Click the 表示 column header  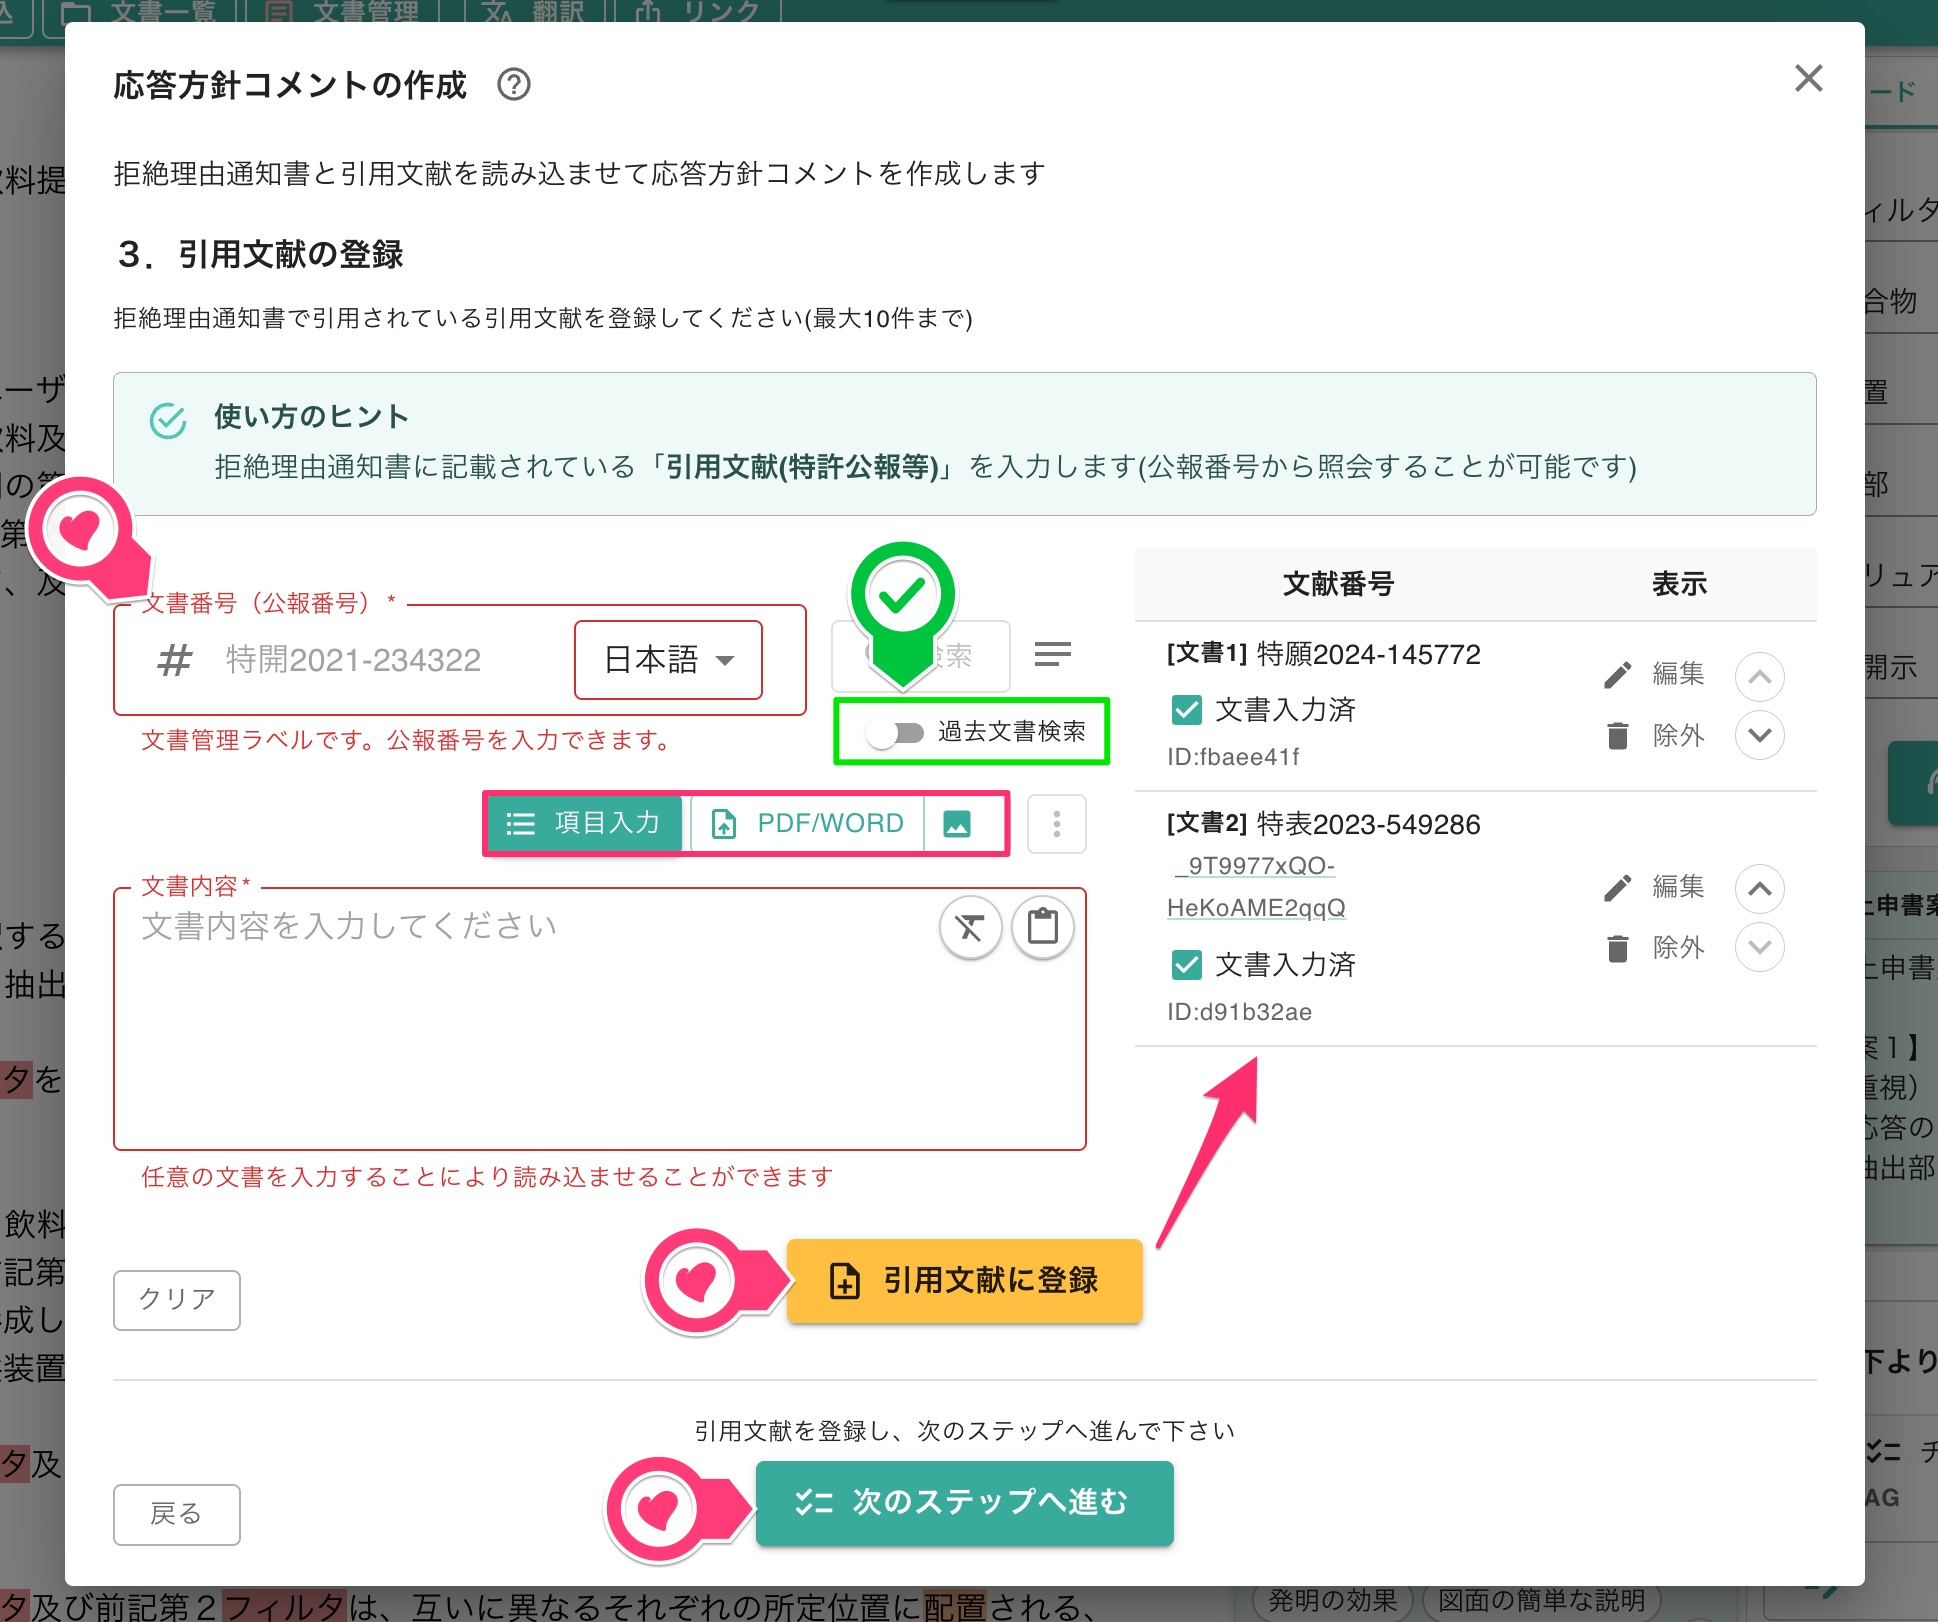pos(1679,584)
